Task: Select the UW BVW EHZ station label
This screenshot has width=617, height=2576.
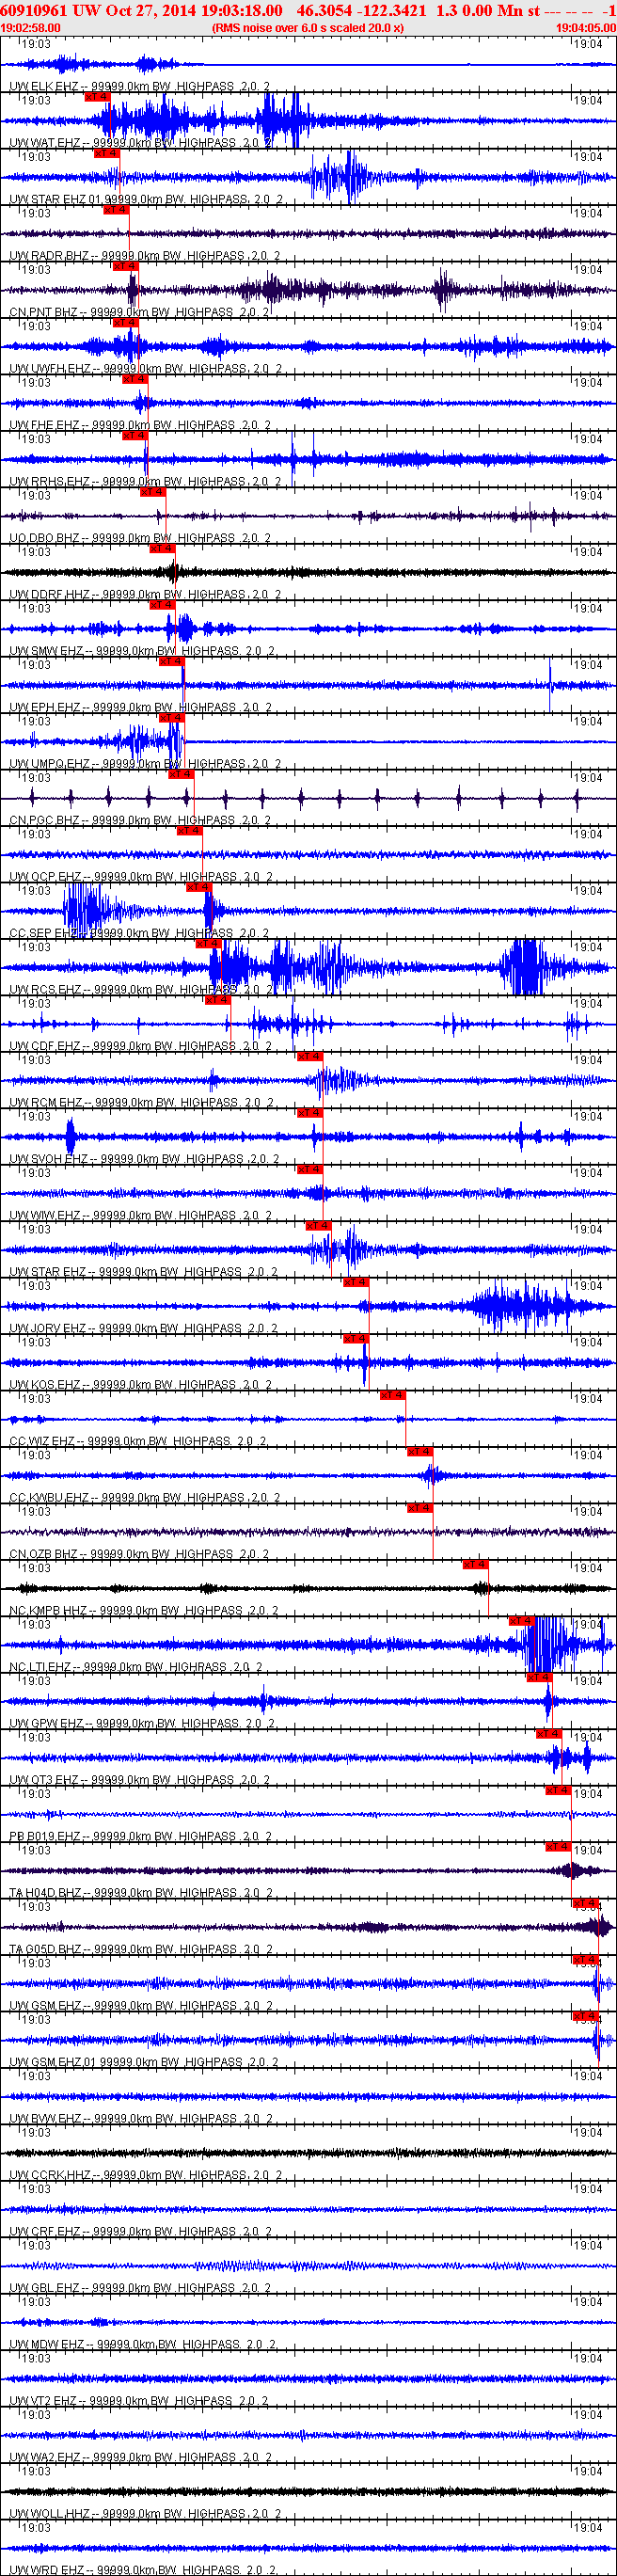Action: click(x=140, y=2119)
